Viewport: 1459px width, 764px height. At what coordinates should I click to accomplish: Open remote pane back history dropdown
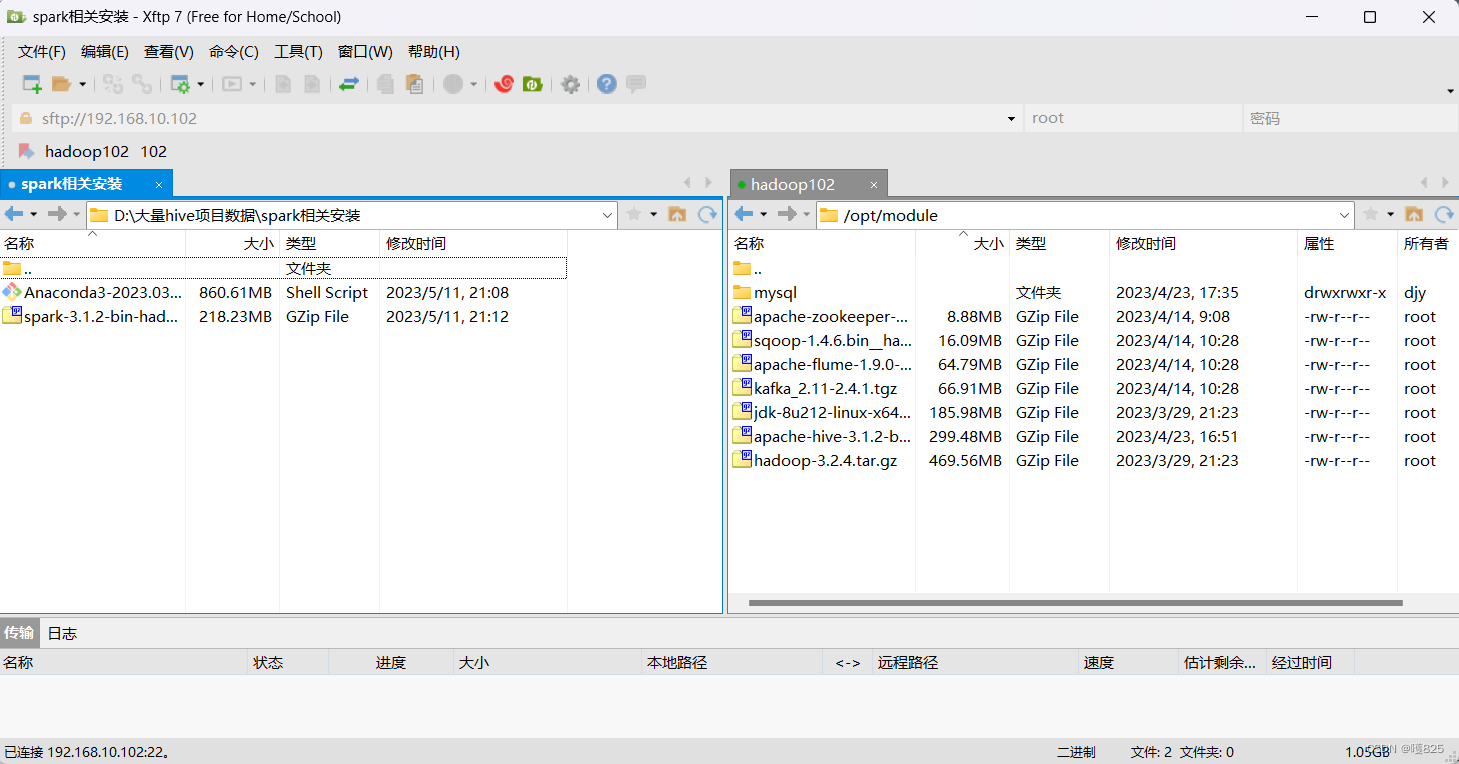point(763,214)
